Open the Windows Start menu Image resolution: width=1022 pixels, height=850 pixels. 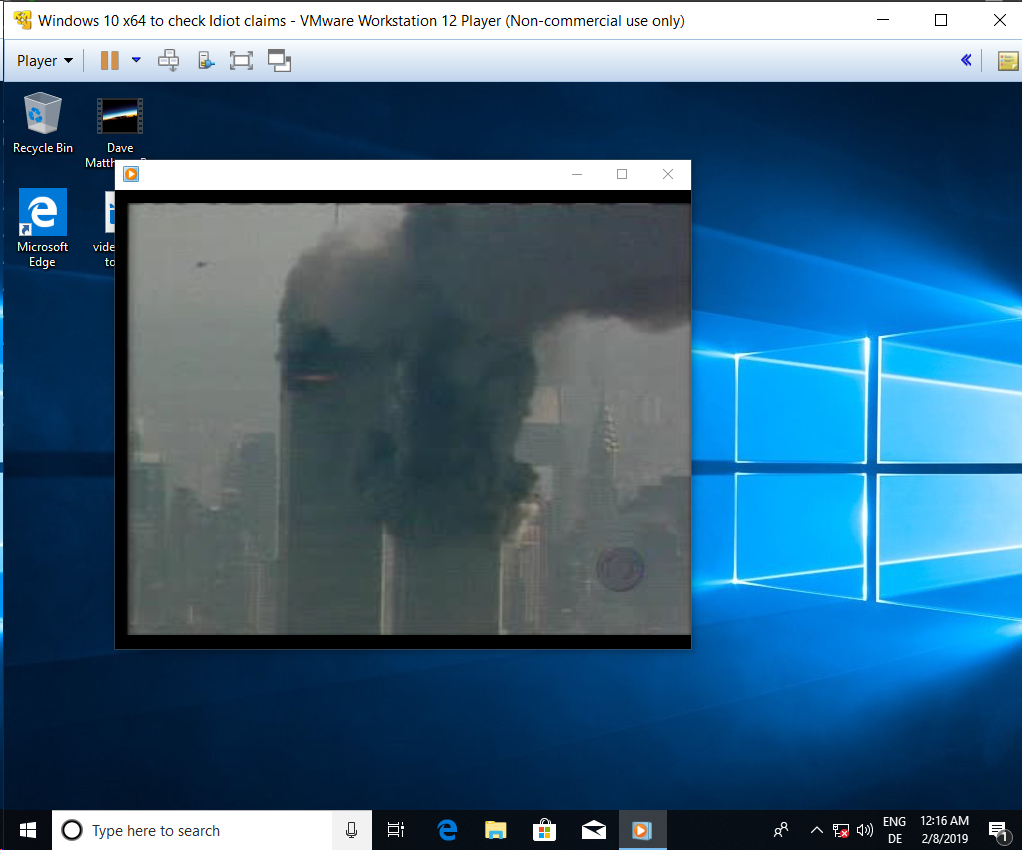point(27,830)
